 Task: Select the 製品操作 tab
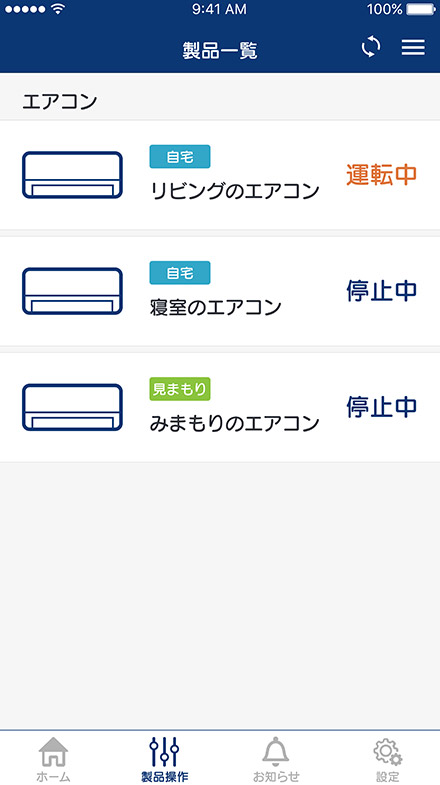pyautogui.click(x=165, y=759)
